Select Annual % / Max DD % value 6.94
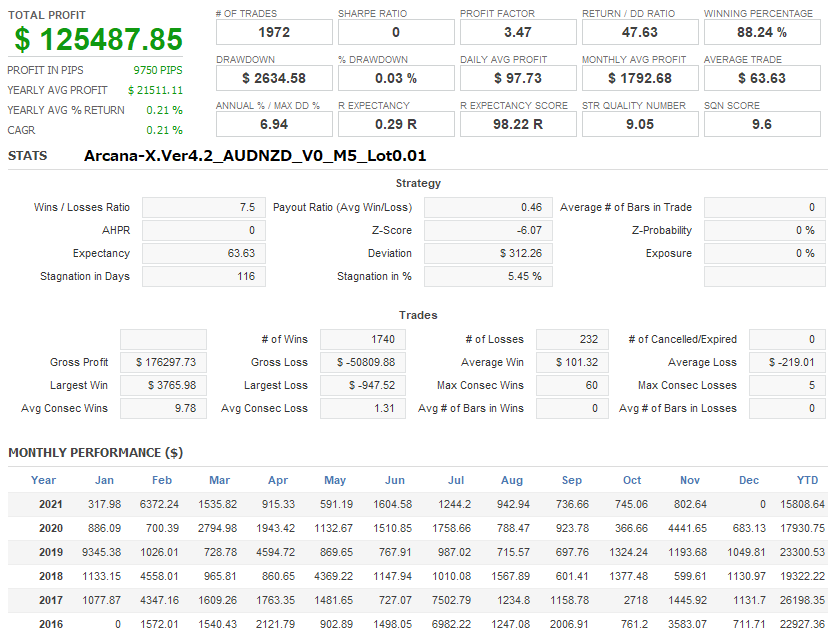 click(x=274, y=124)
